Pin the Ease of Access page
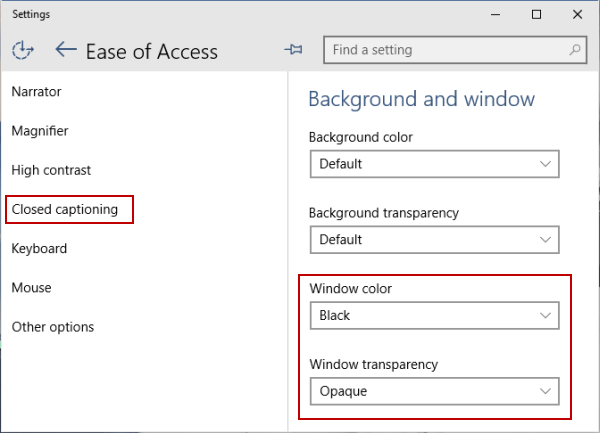 click(x=293, y=49)
